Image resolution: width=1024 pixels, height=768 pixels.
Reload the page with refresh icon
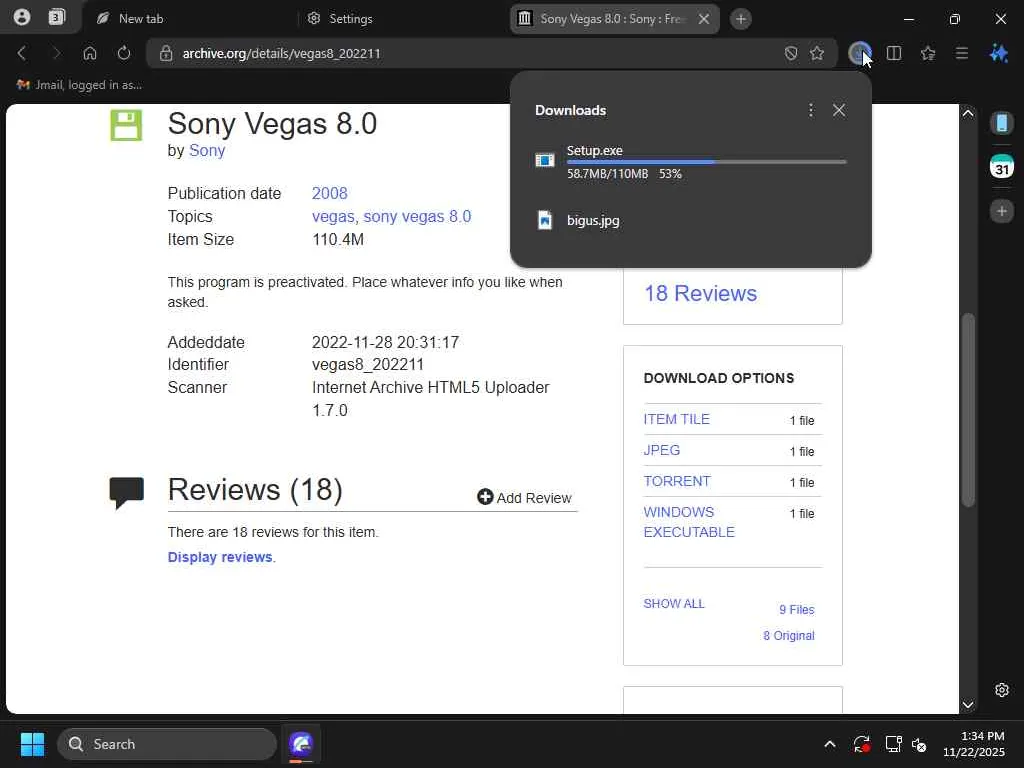[x=124, y=53]
